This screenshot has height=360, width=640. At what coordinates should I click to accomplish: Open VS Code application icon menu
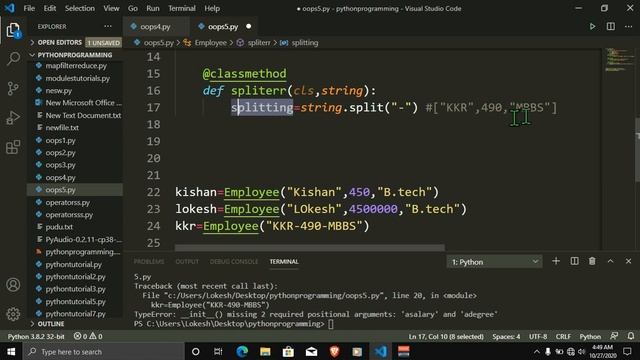coord(9,8)
